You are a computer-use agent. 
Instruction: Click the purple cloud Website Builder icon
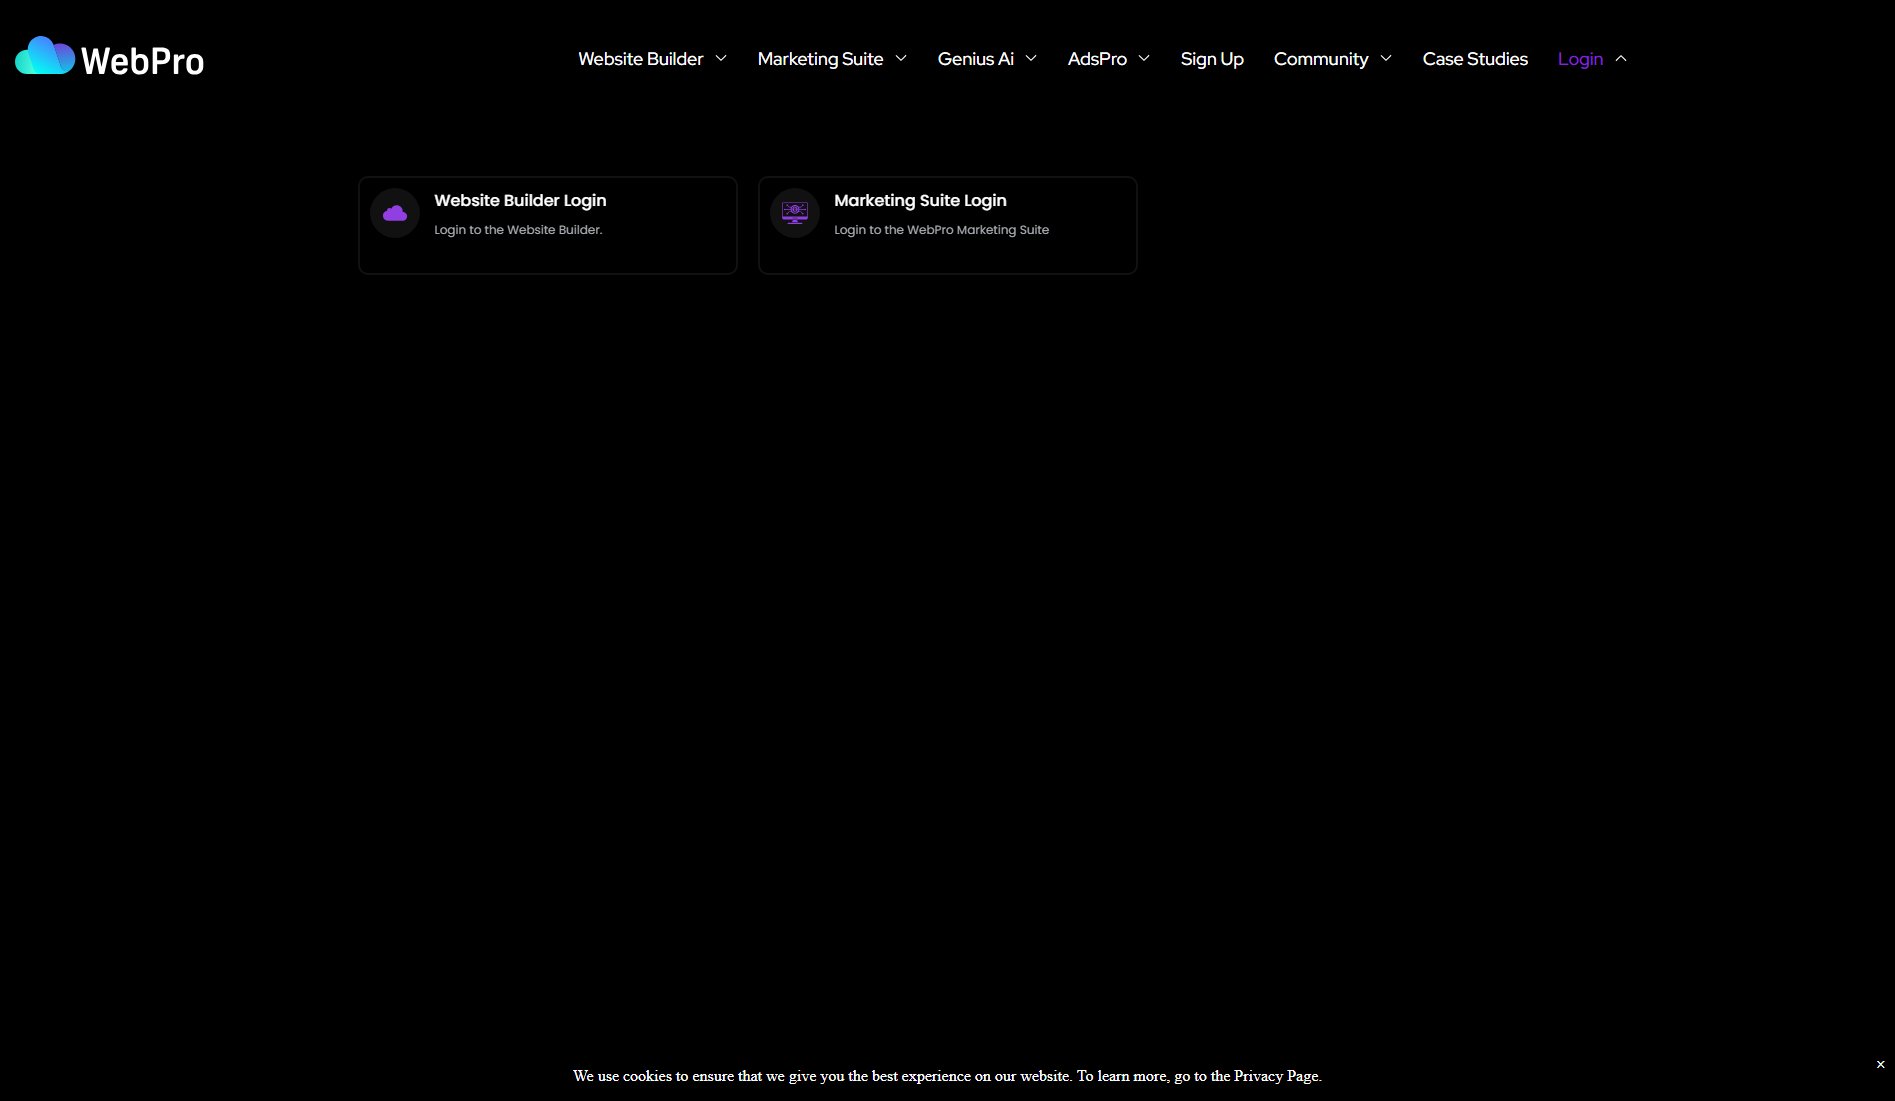coord(395,213)
